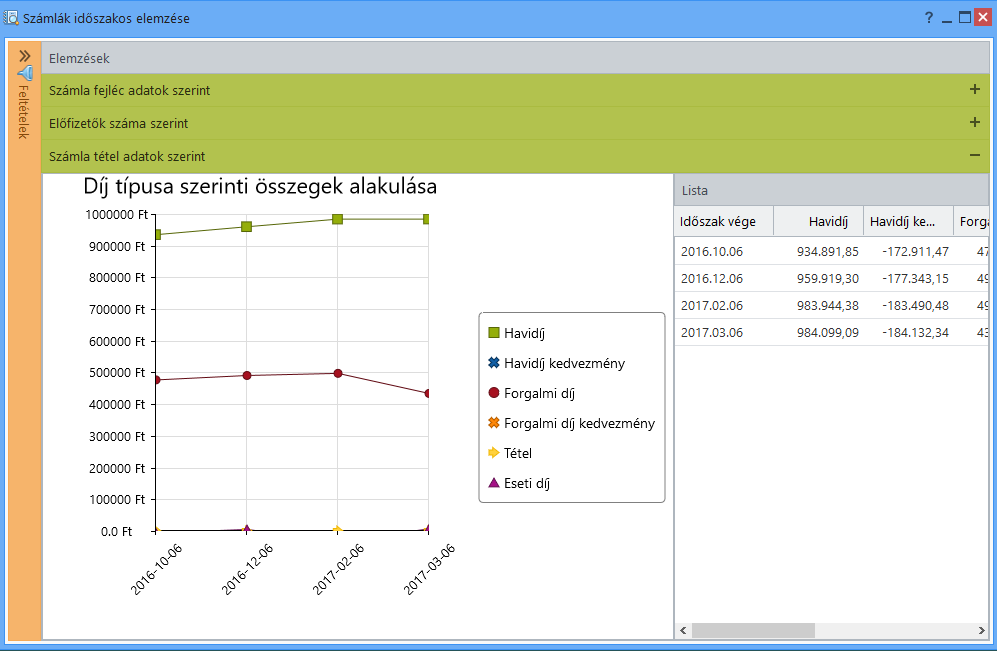The width and height of the screenshot is (997, 651).
Task: Sort by Havidíj column header
Action: point(818,221)
